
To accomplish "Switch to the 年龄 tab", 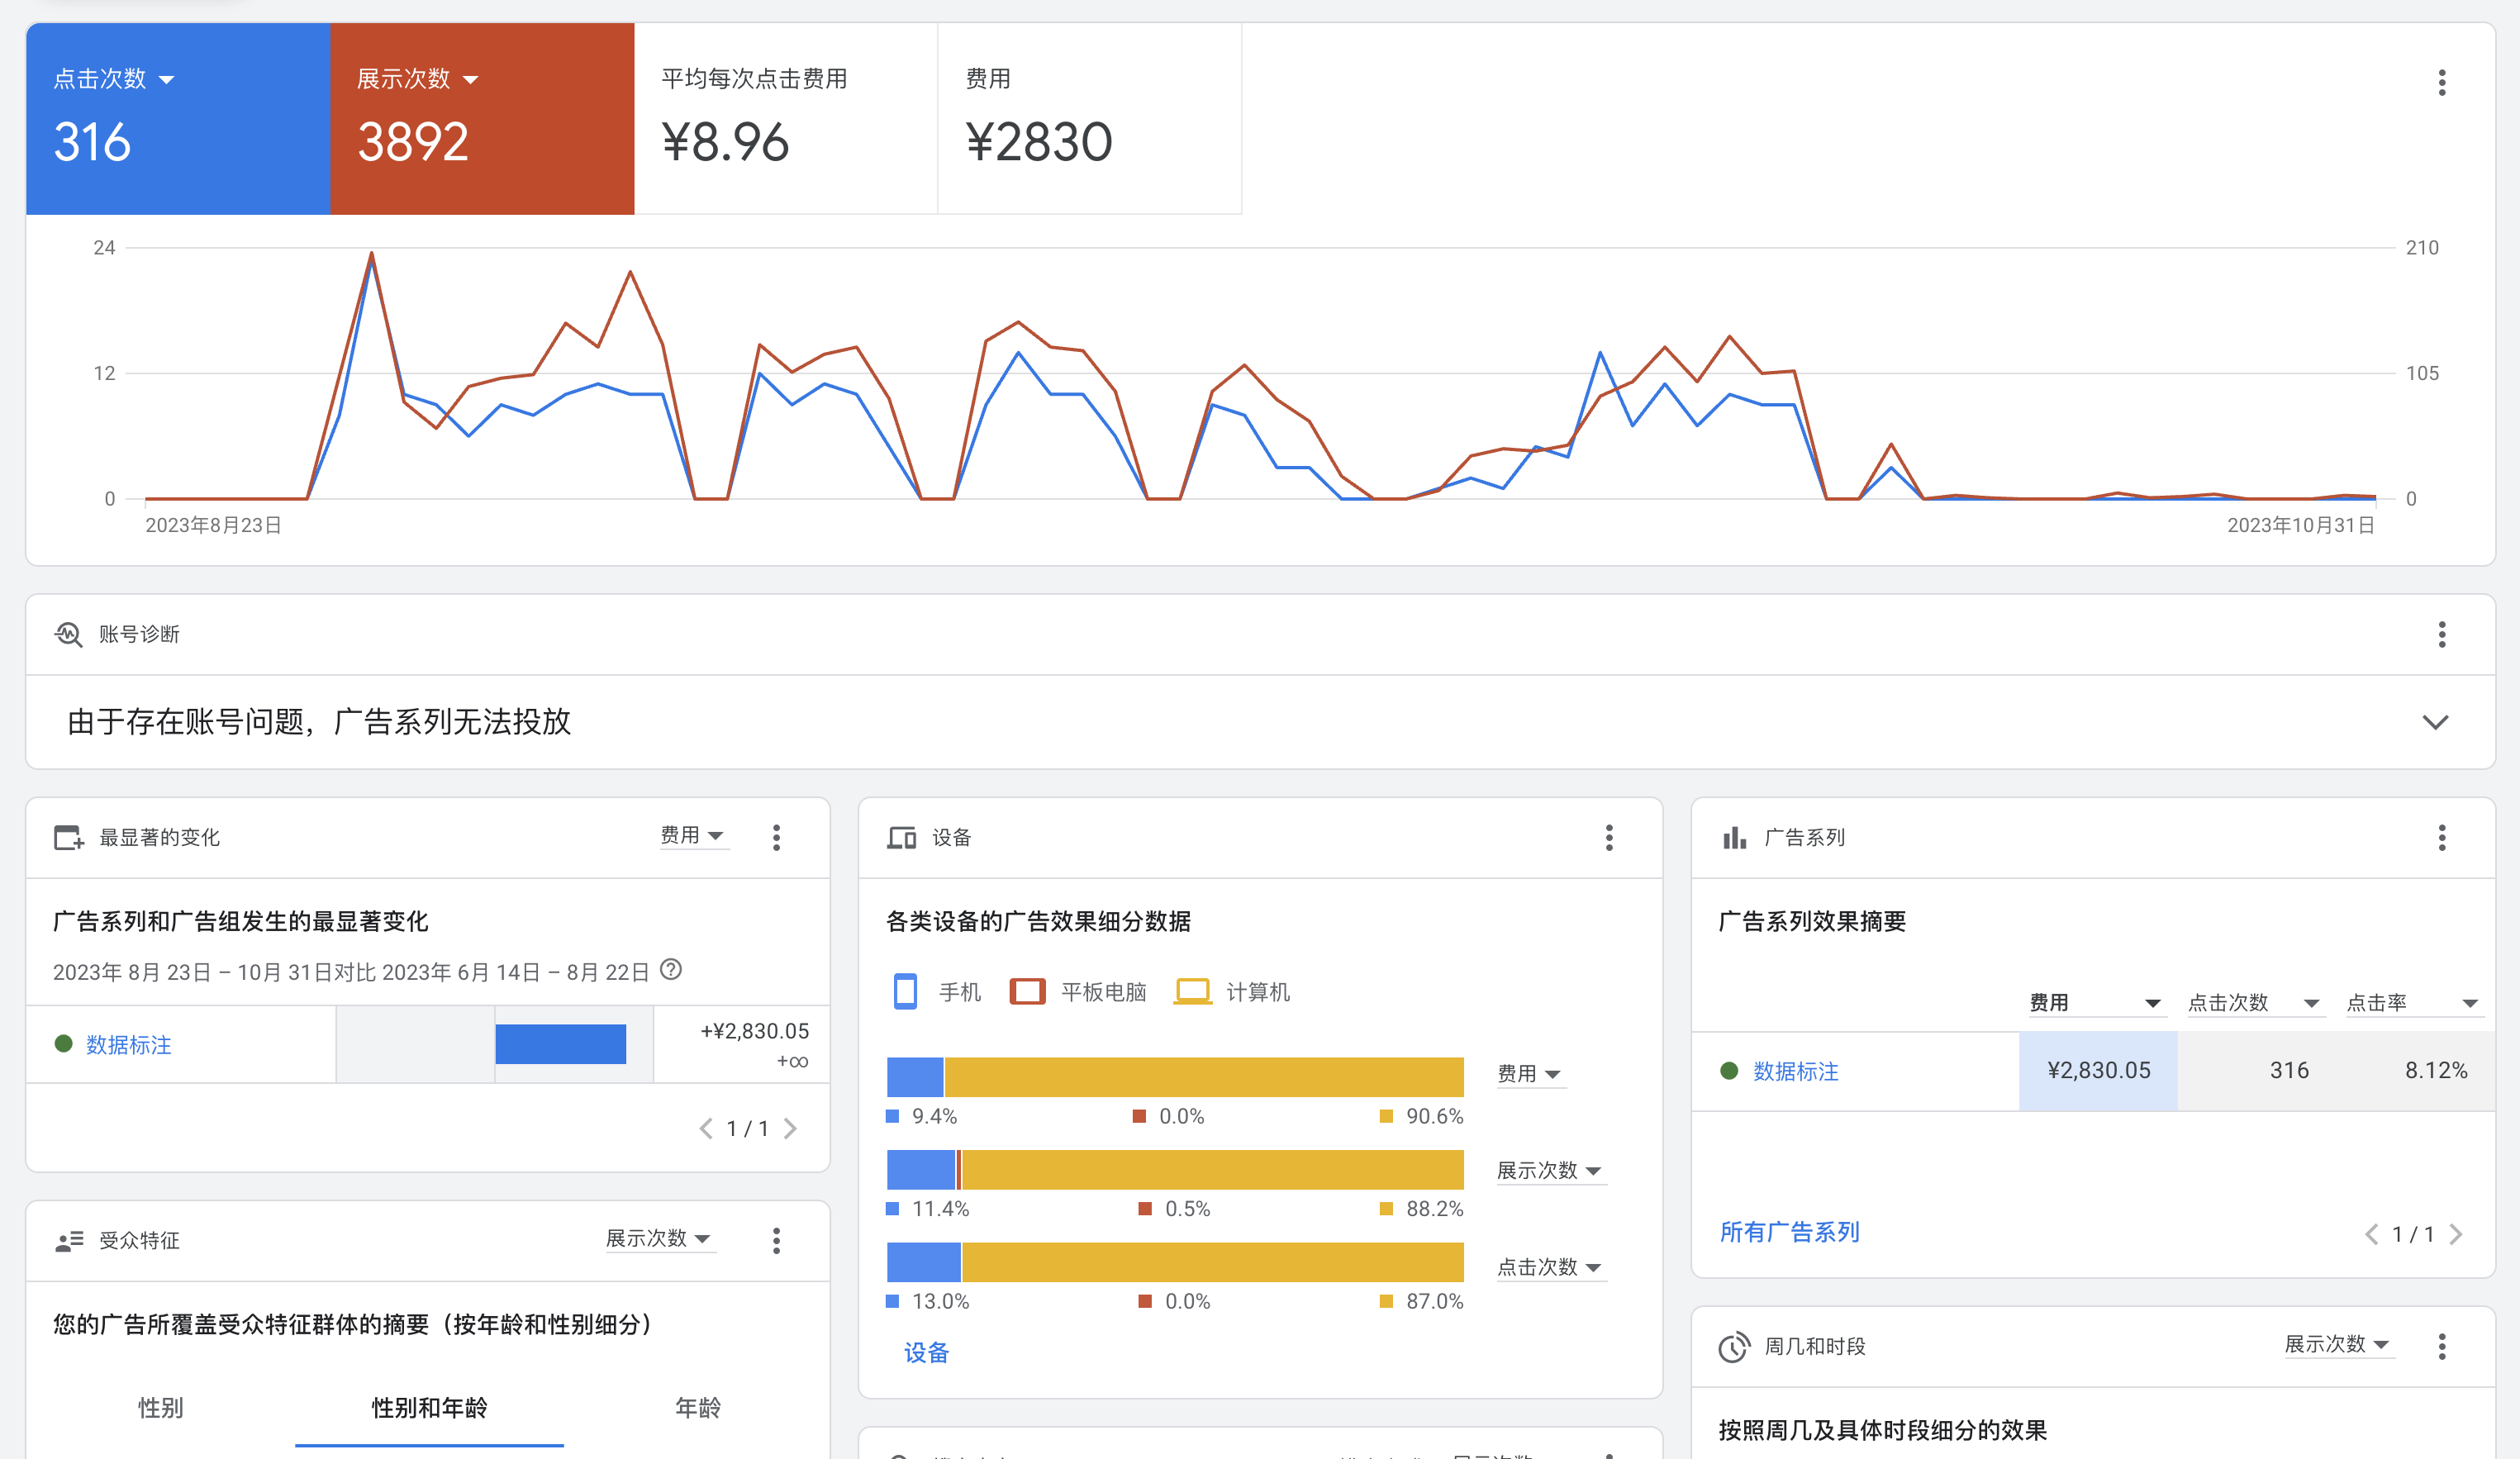I will [x=698, y=1409].
